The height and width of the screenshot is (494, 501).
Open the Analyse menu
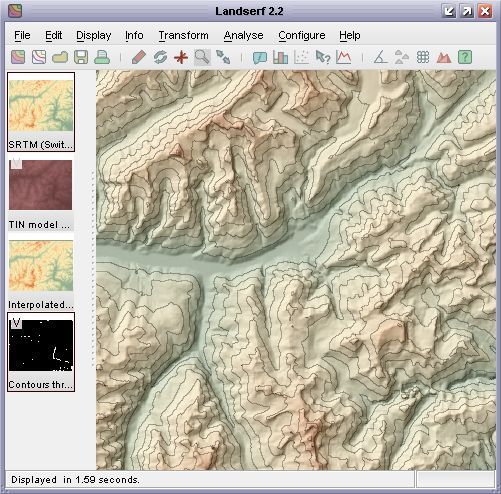(243, 35)
